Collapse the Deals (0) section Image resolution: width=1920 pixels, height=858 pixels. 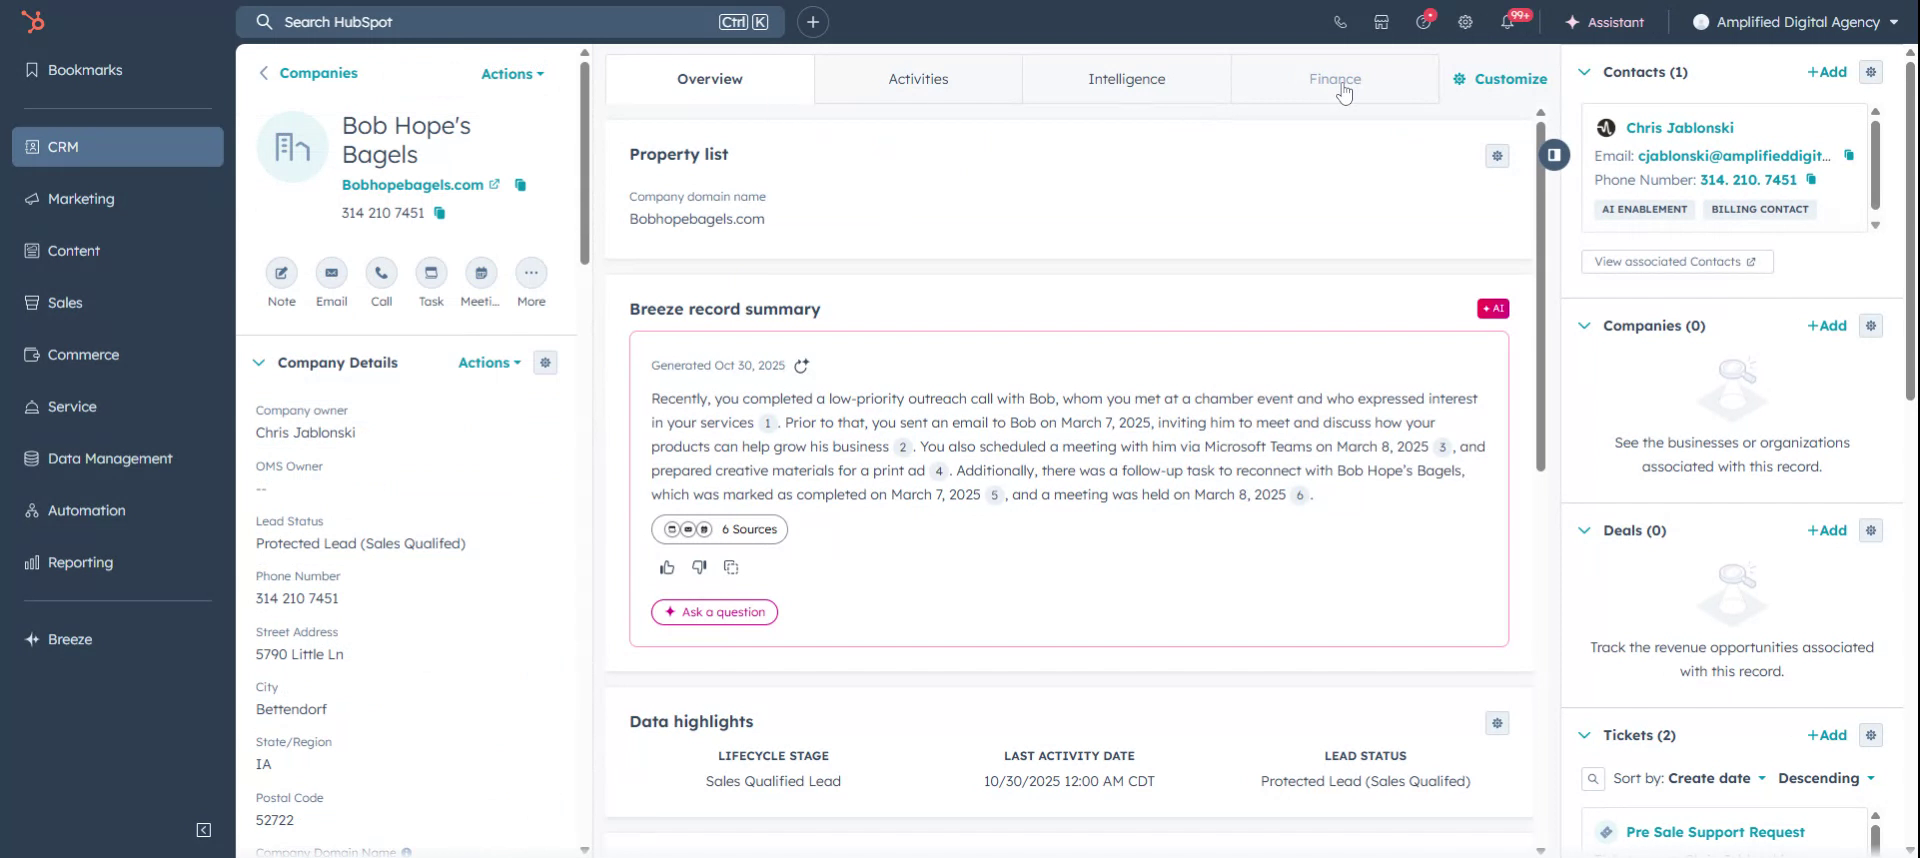pos(1584,531)
